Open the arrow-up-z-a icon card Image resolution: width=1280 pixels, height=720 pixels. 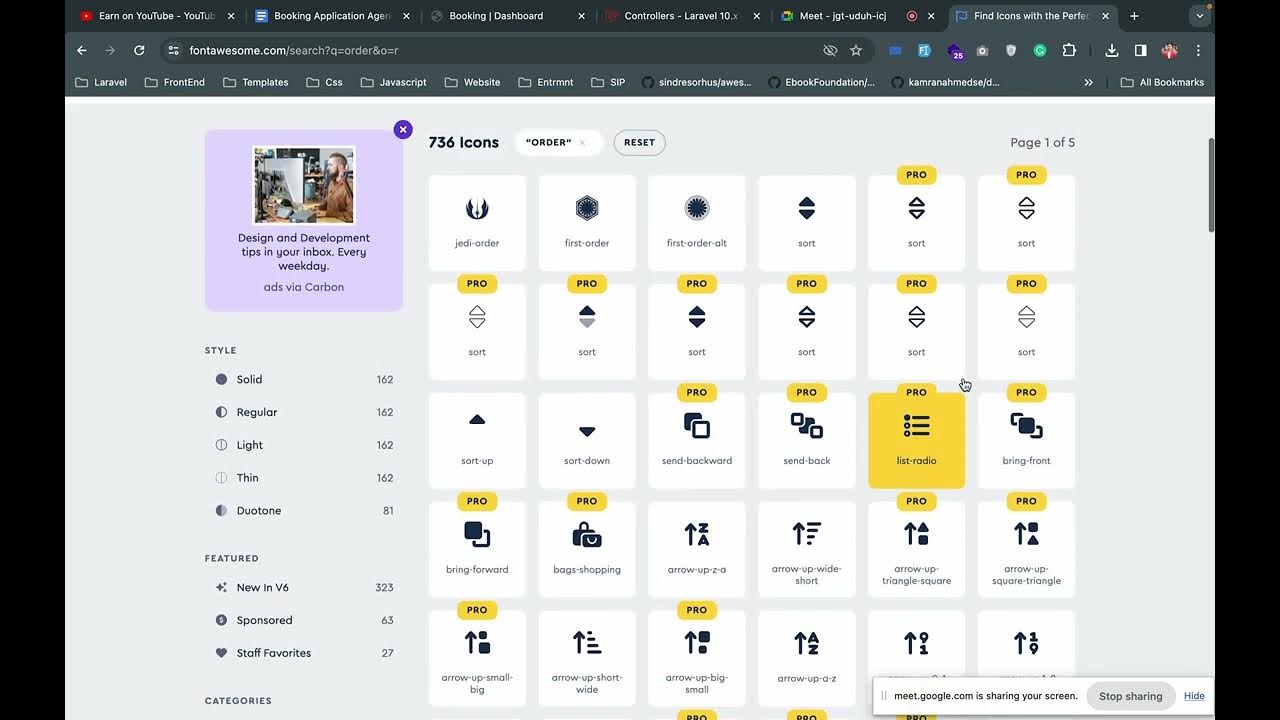pyautogui.click(x=697, y=549)
